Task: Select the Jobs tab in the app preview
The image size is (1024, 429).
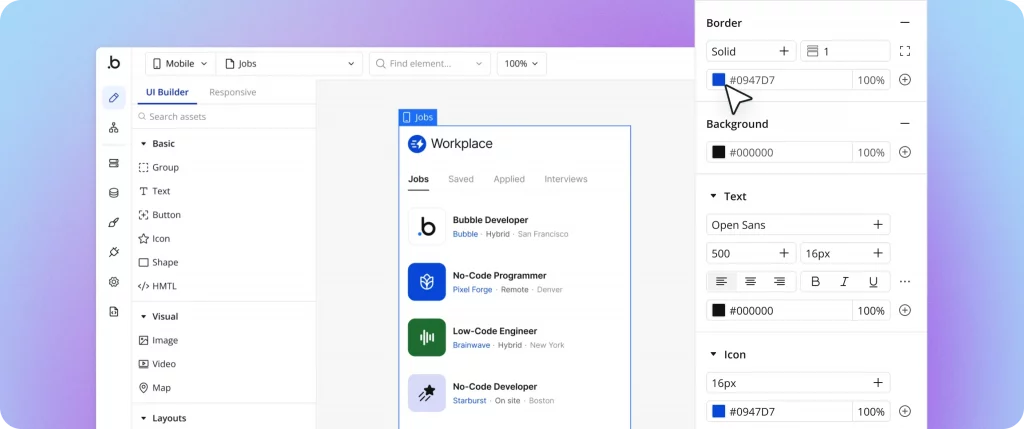Action: (x=419, y=179)
